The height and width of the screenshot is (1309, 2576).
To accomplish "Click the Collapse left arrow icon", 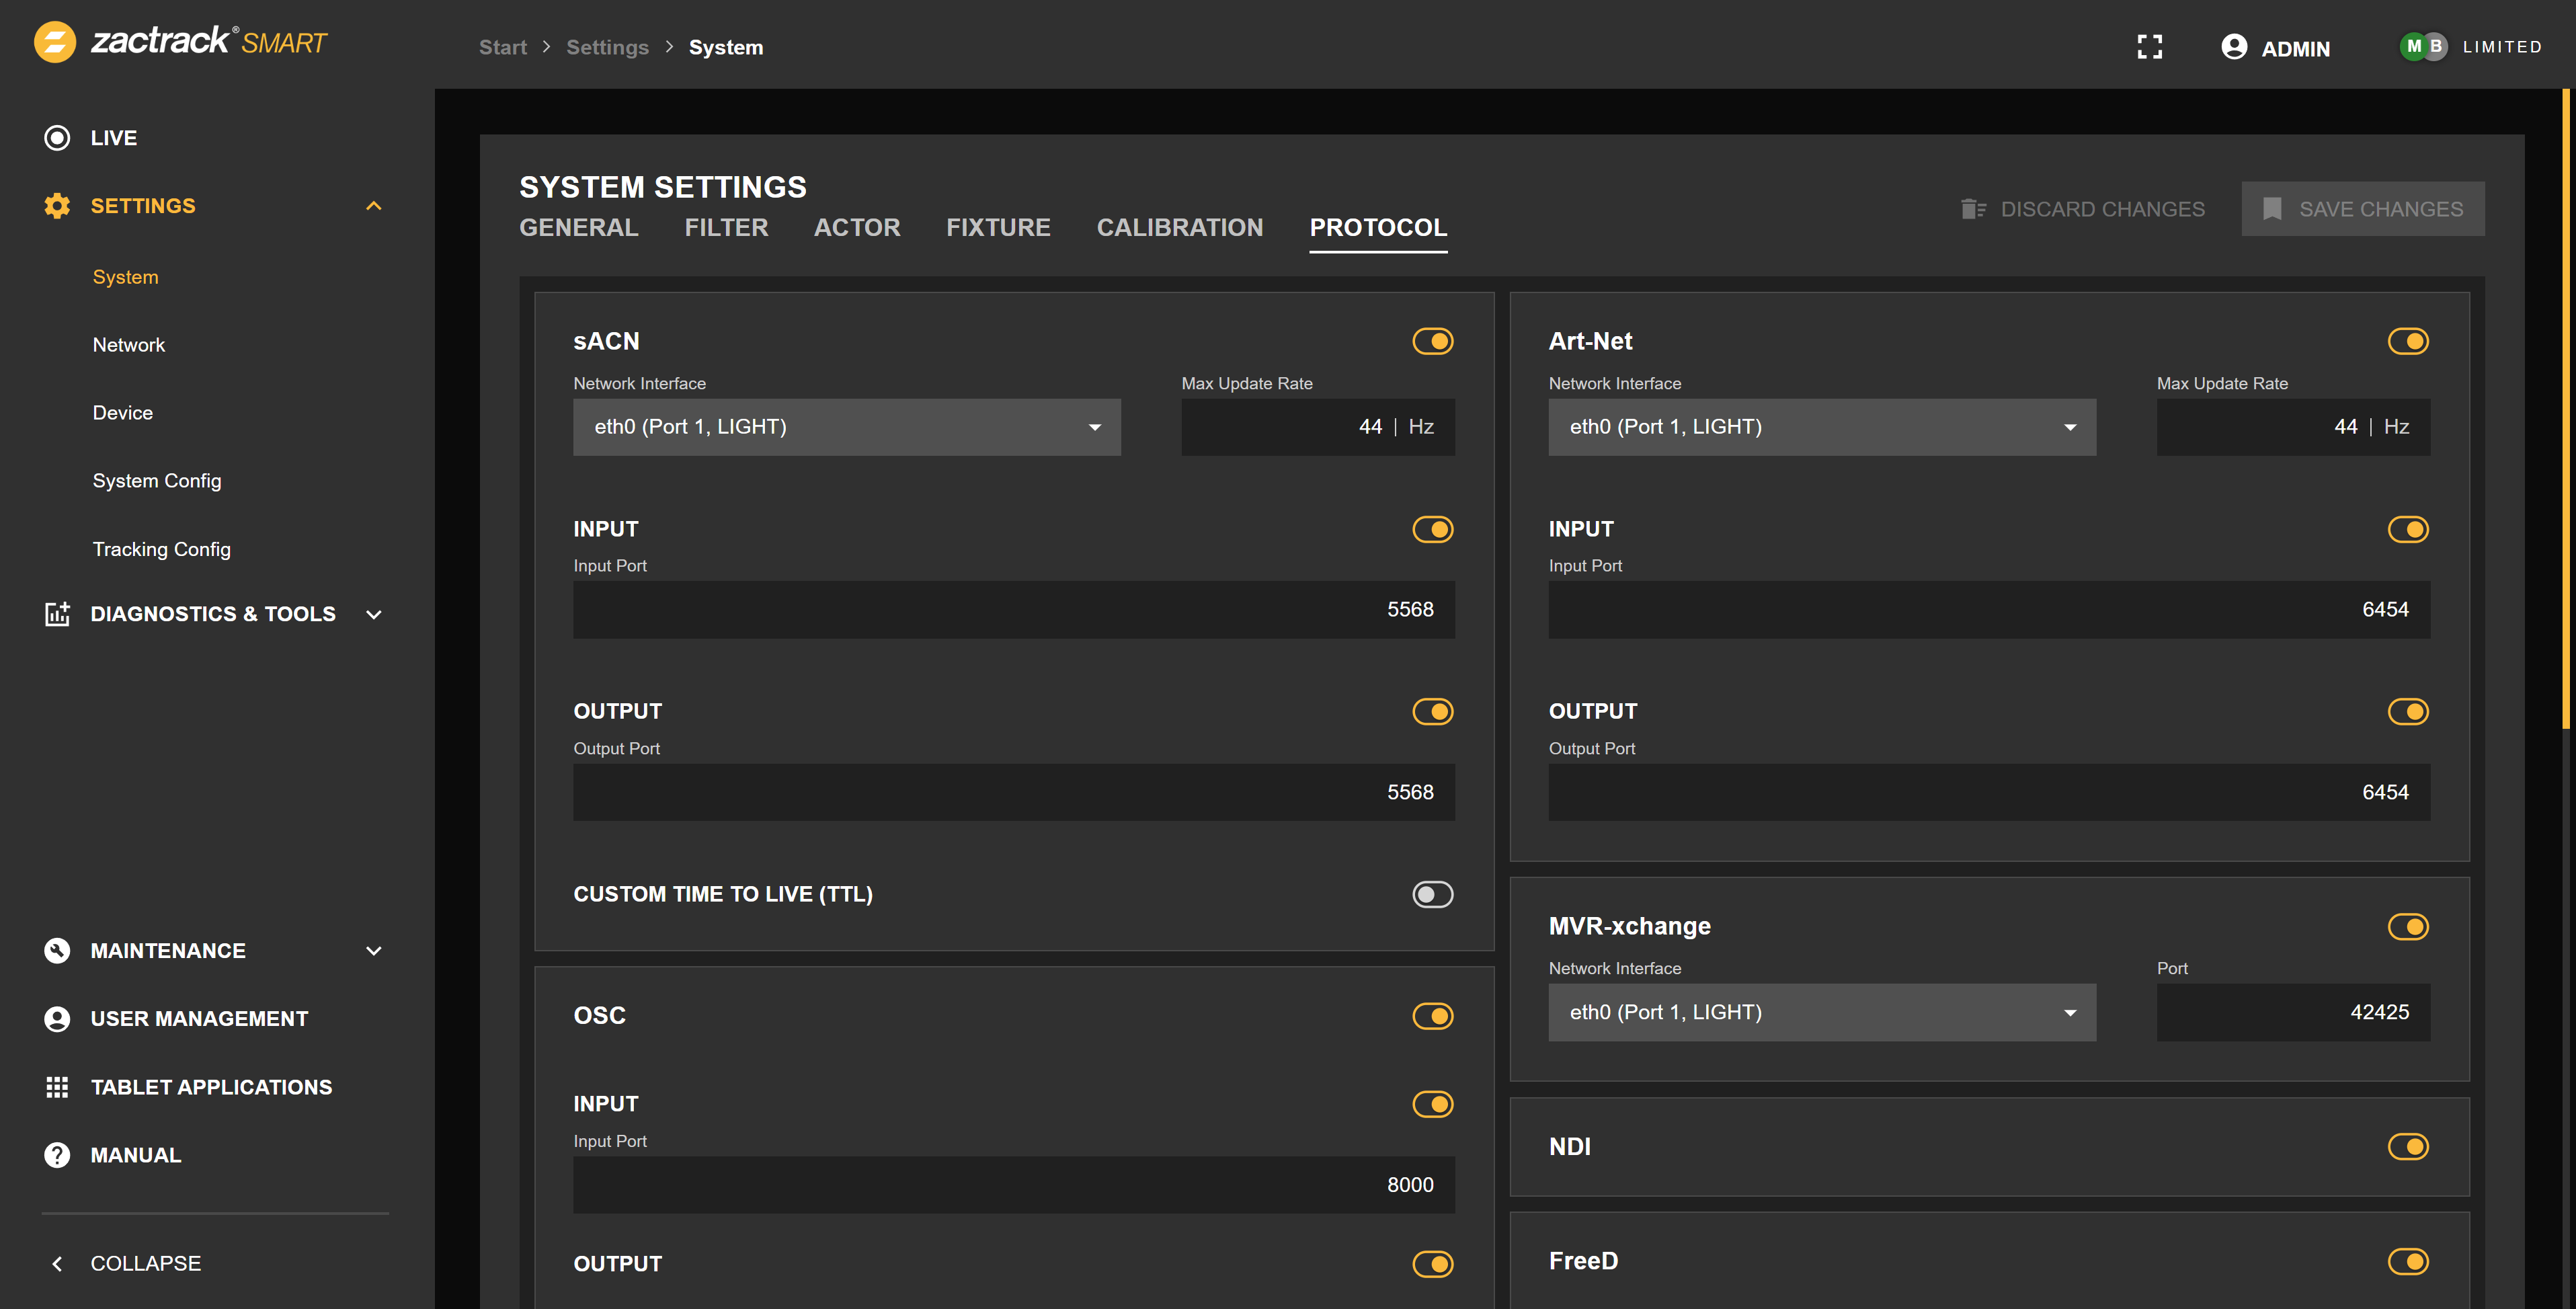I will [x=57, y=1264].
